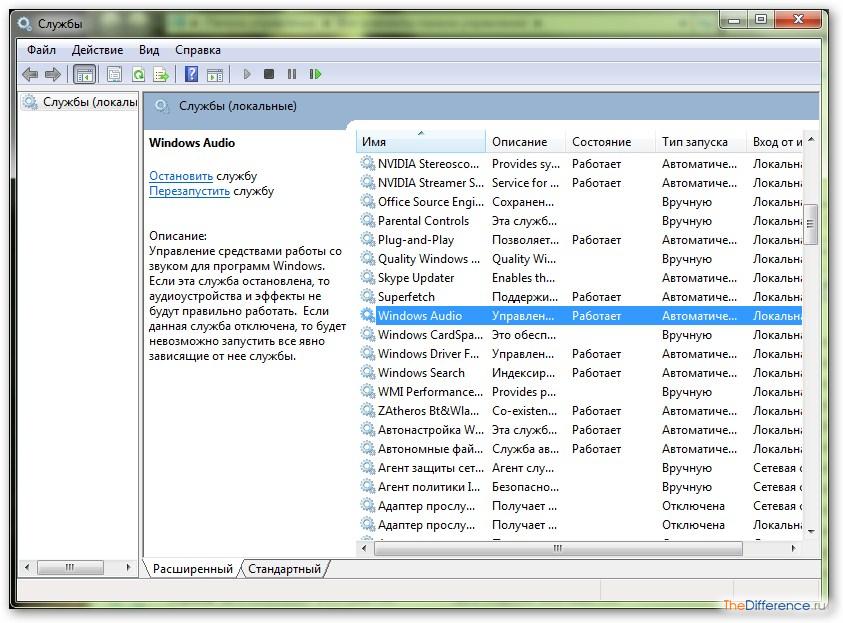Select the gear icon of Parental Controls
The width and height of the screenshot is (843, 623).
[x=368, y=220]
